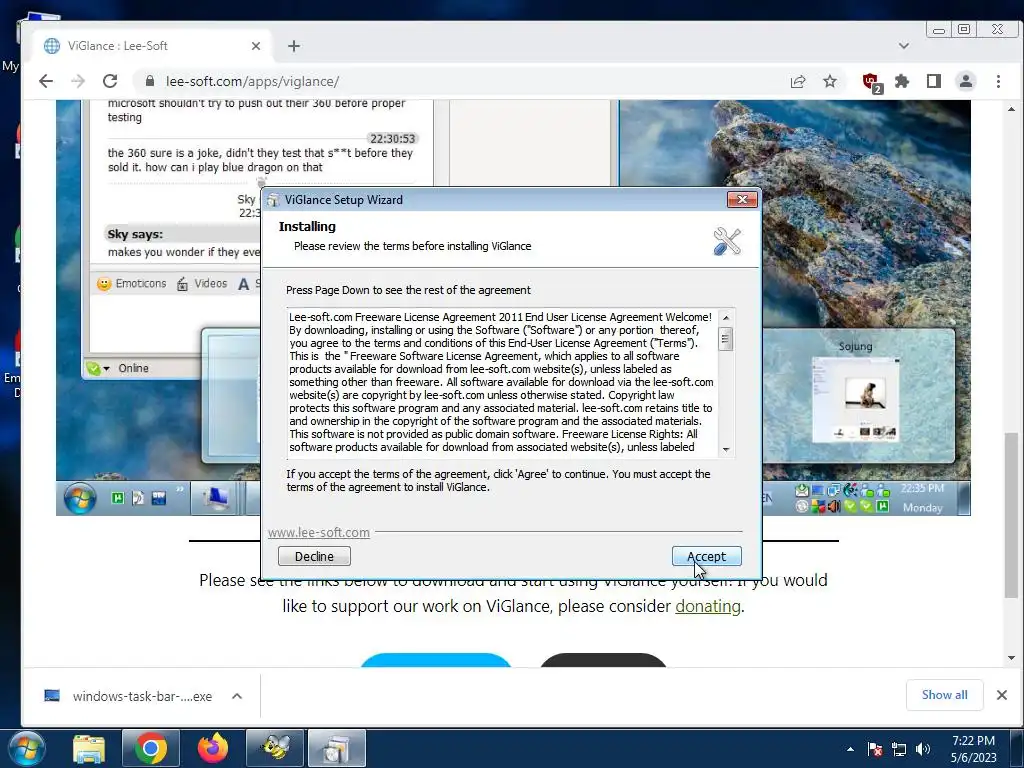Show hidden system tray icons
This screenshot has height=768, width=1024.
click(850, 749)
